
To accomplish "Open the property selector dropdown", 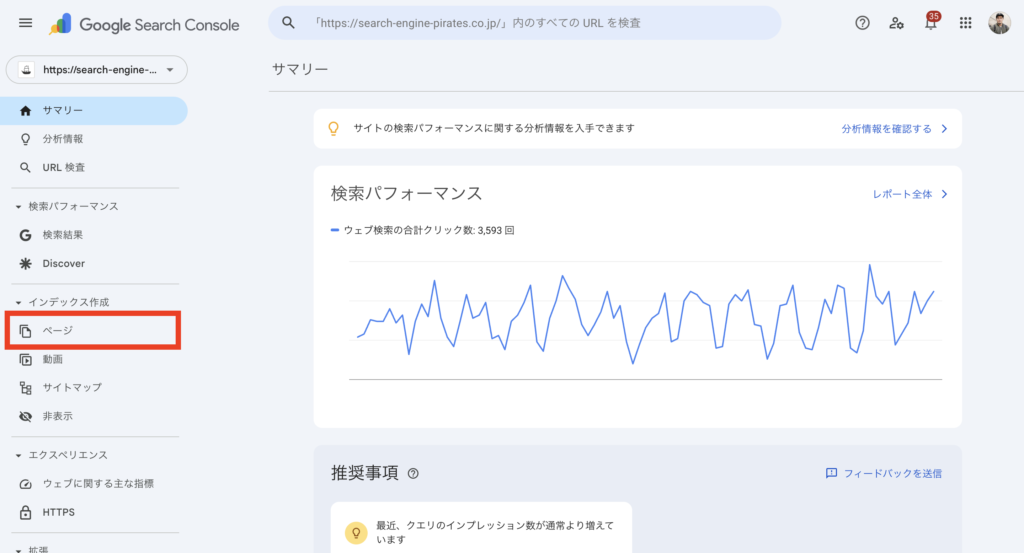I will [97, 70].
